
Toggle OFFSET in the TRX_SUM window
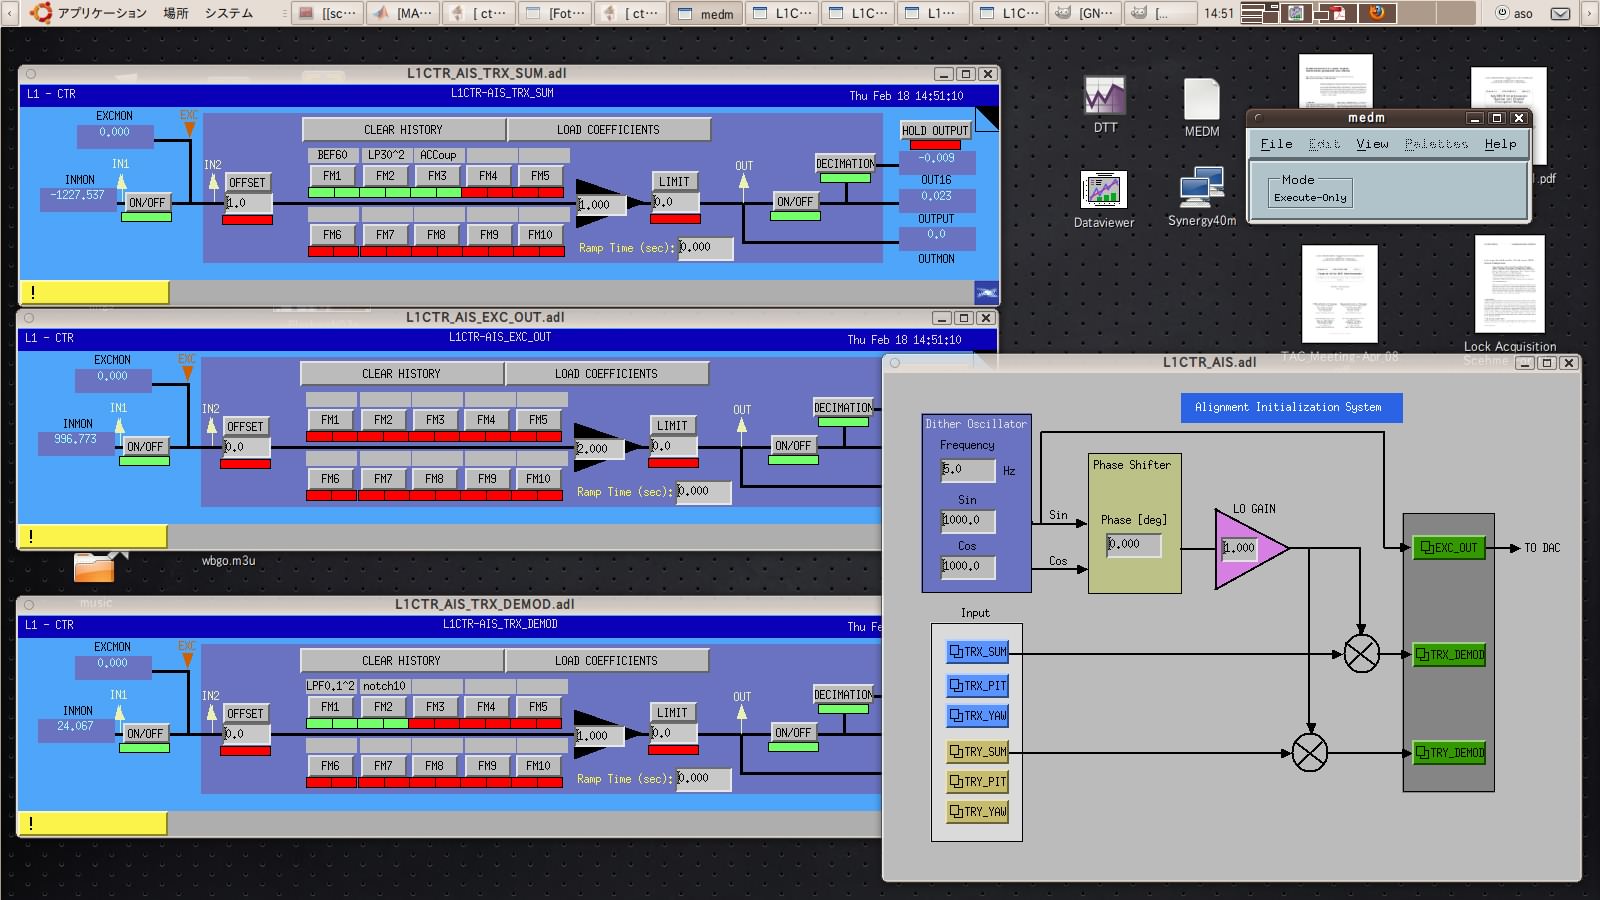pyautogui.click(x=247, y=182)
